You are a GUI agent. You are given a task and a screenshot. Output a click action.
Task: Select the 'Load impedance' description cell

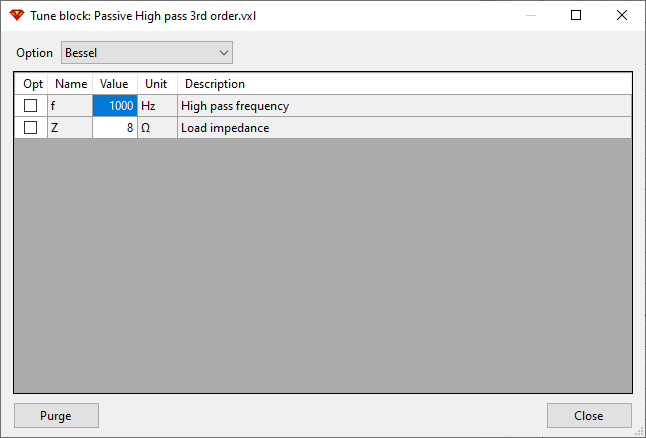[x=405, y=128]
